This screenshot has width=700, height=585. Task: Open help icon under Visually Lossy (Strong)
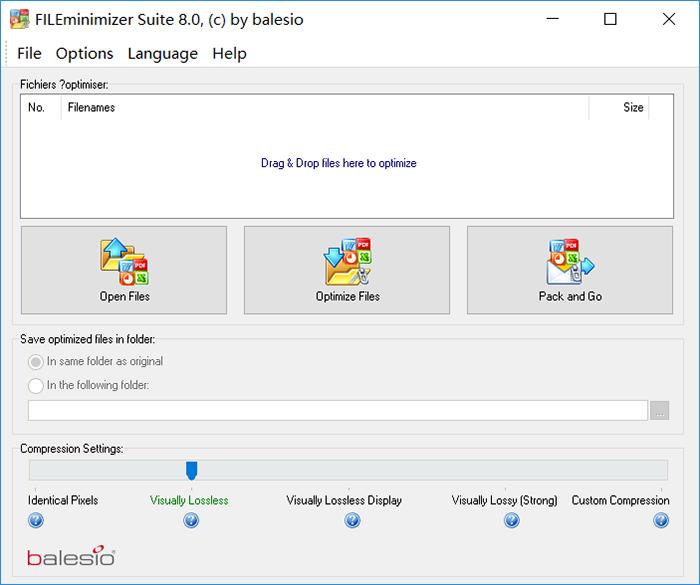[x=512, y=520]
